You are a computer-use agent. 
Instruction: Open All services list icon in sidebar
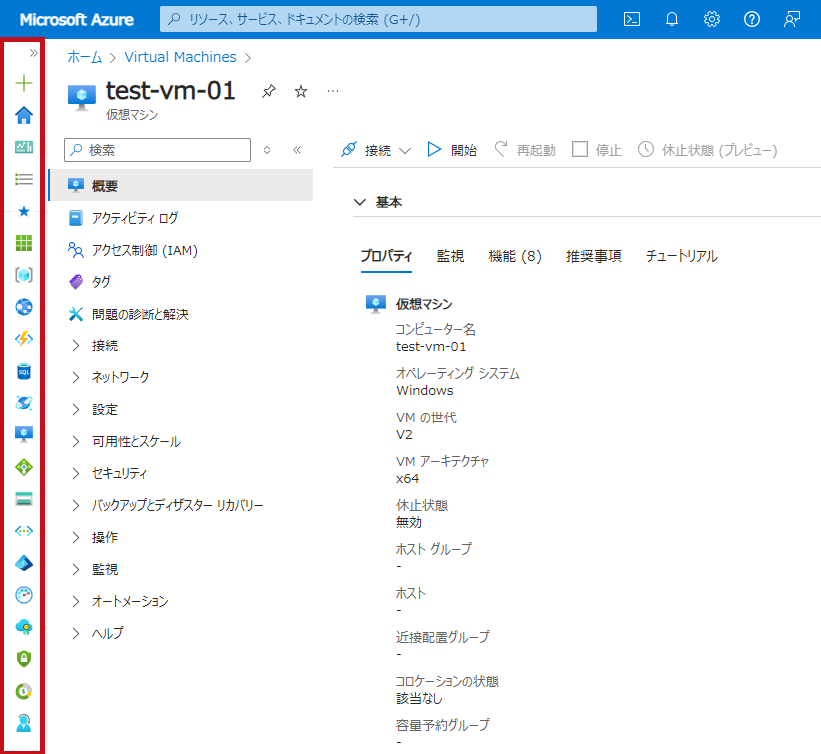(24, 180)
